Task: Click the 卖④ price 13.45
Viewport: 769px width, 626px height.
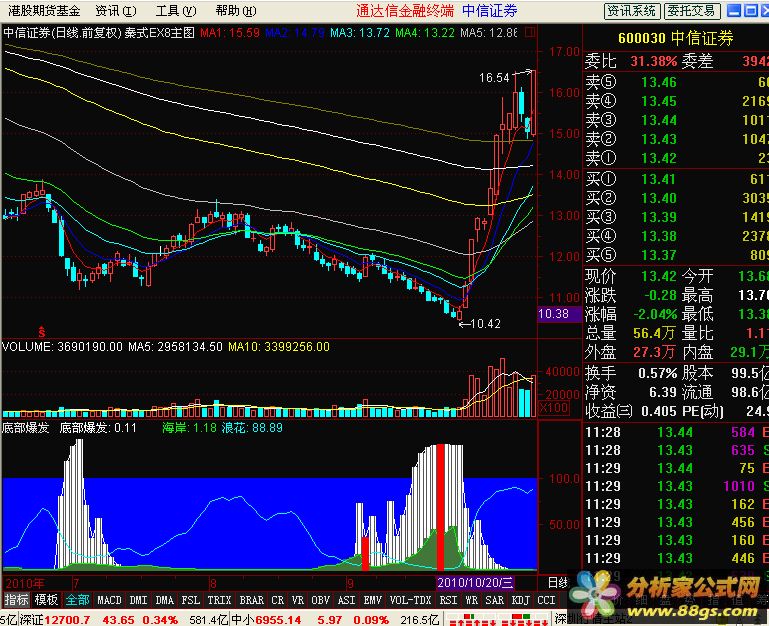Action: coord(659,101)
